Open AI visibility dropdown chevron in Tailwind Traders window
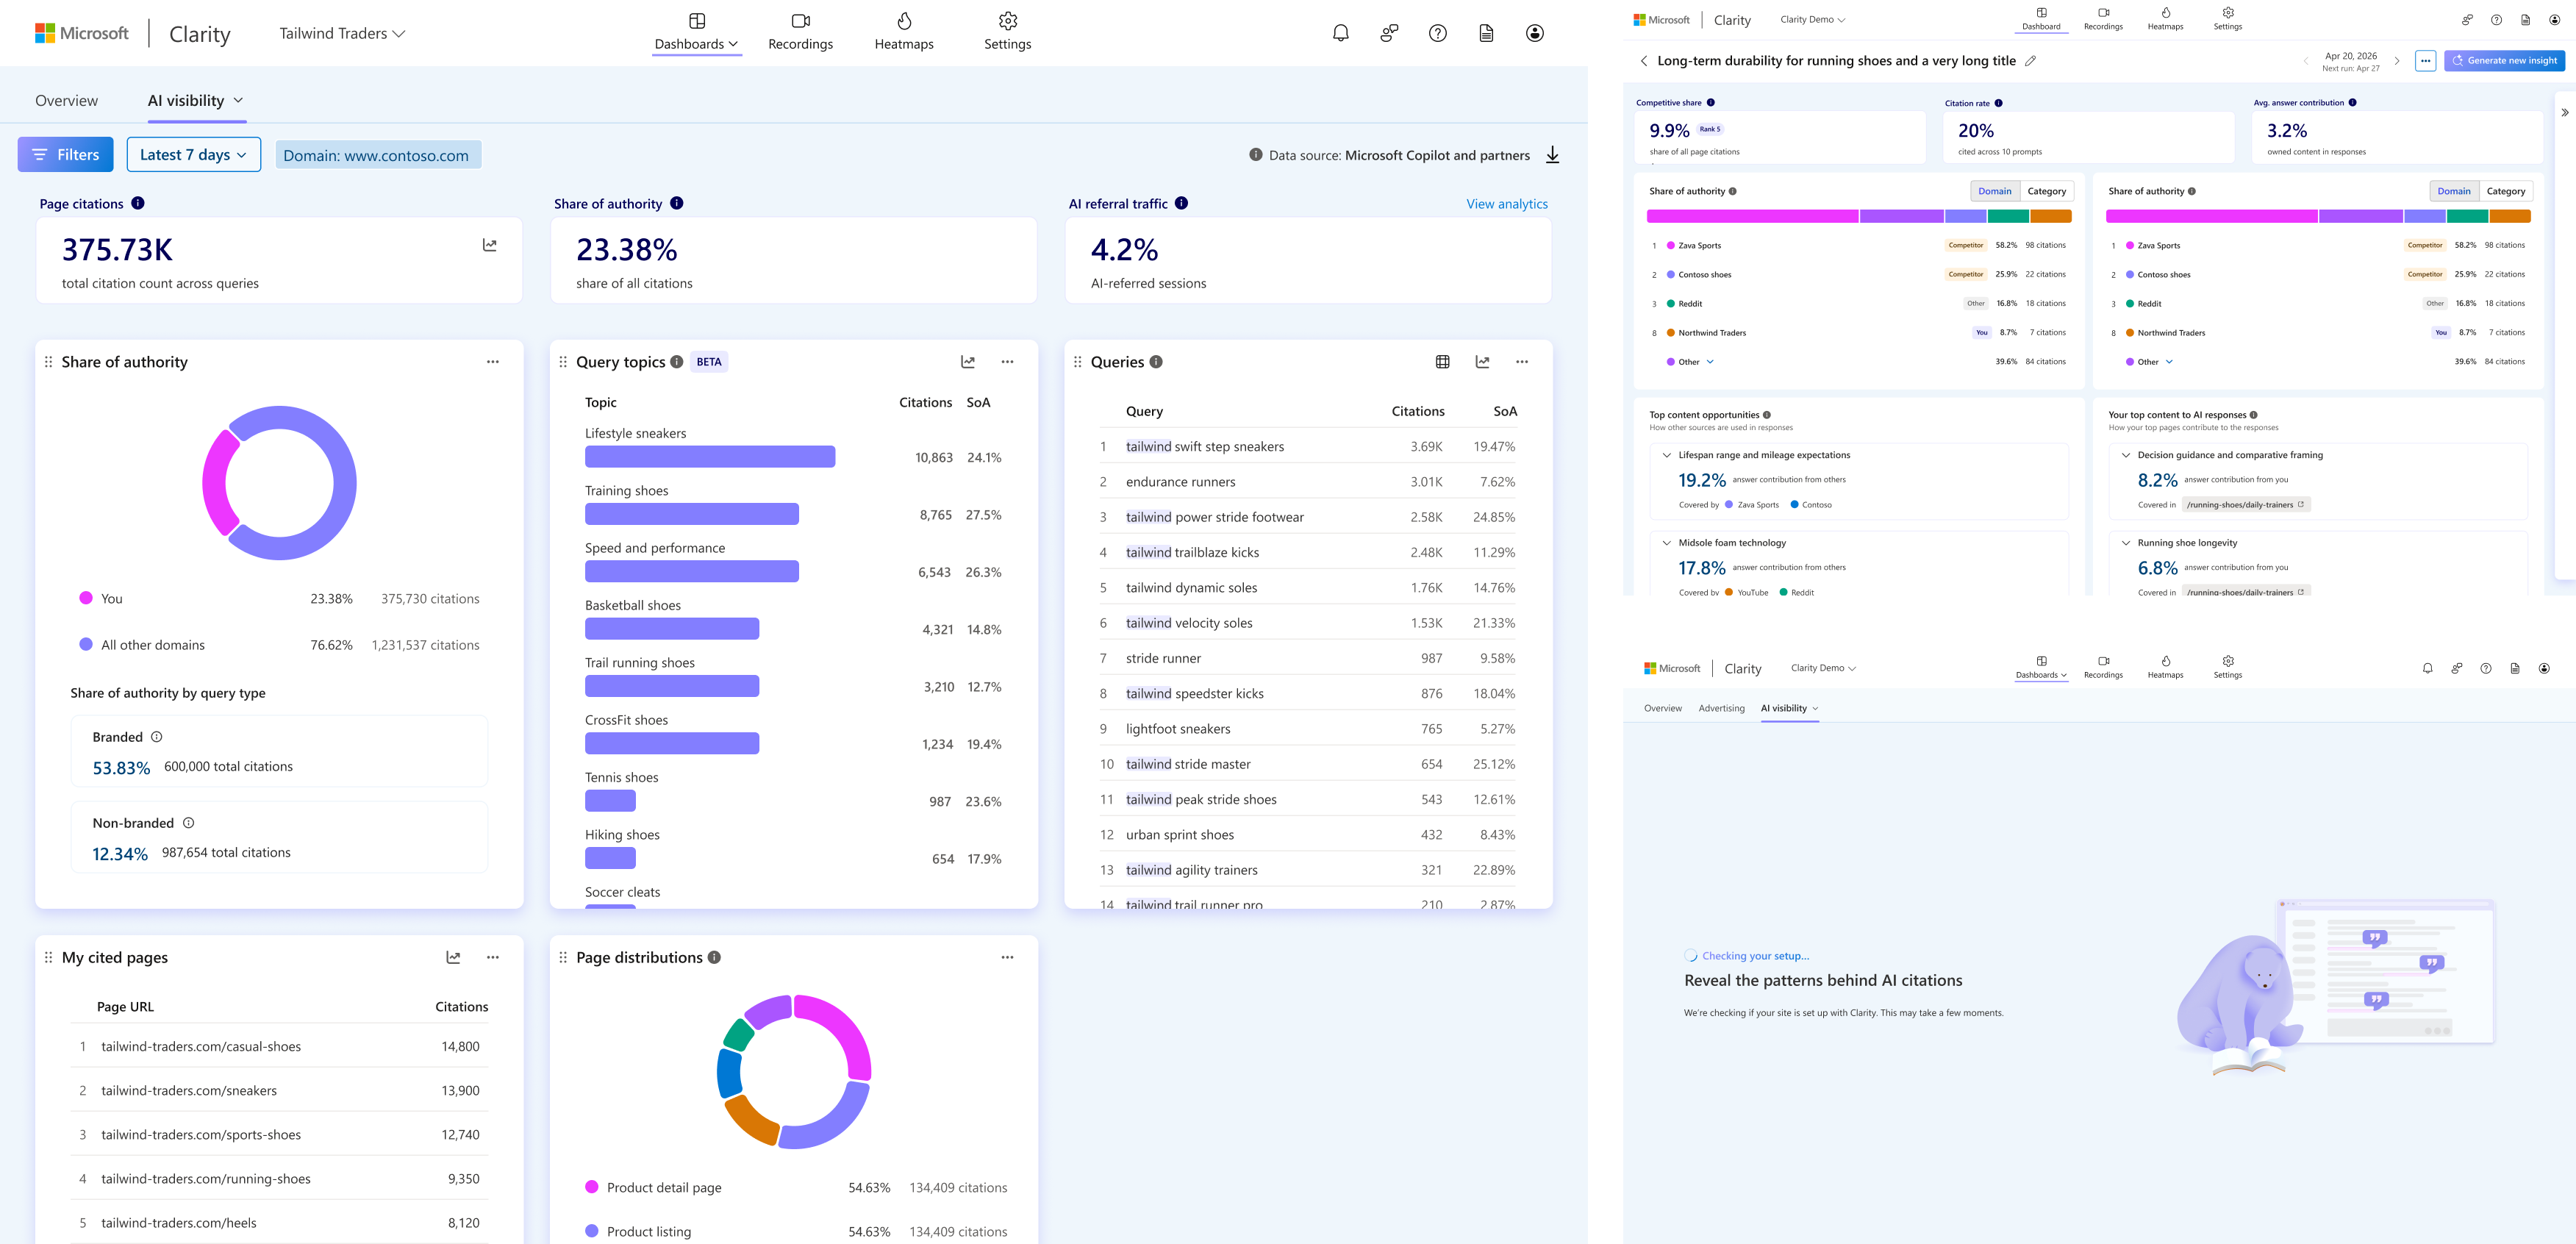The width and height of the screenshot is (2576, 1244). [238, 100]
